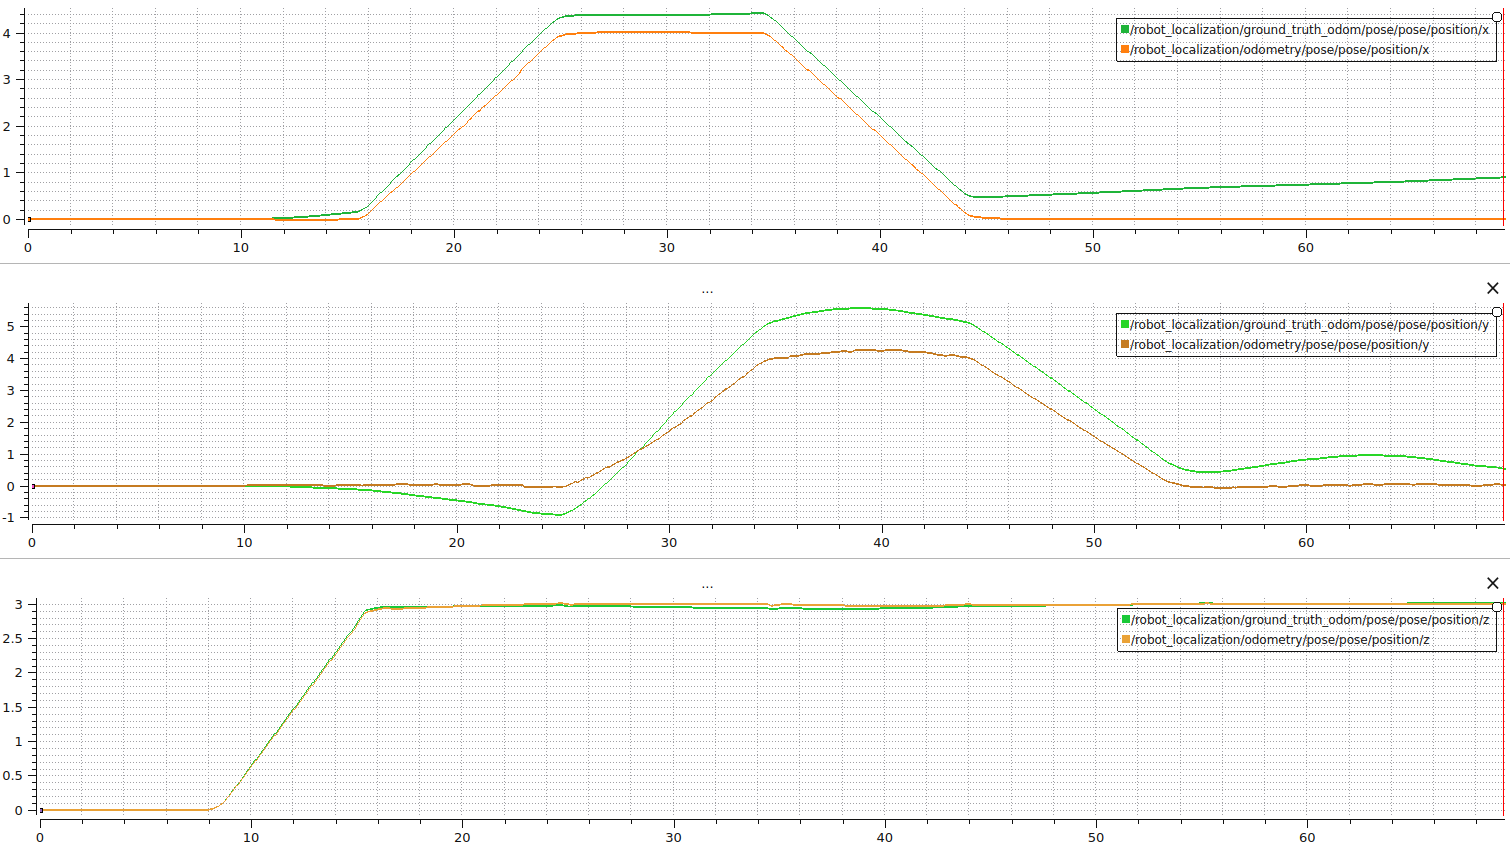Viewport: 1510px width, 845px height.
Task: Close the position/y plot with its X icon
Action: [1492, 289]
